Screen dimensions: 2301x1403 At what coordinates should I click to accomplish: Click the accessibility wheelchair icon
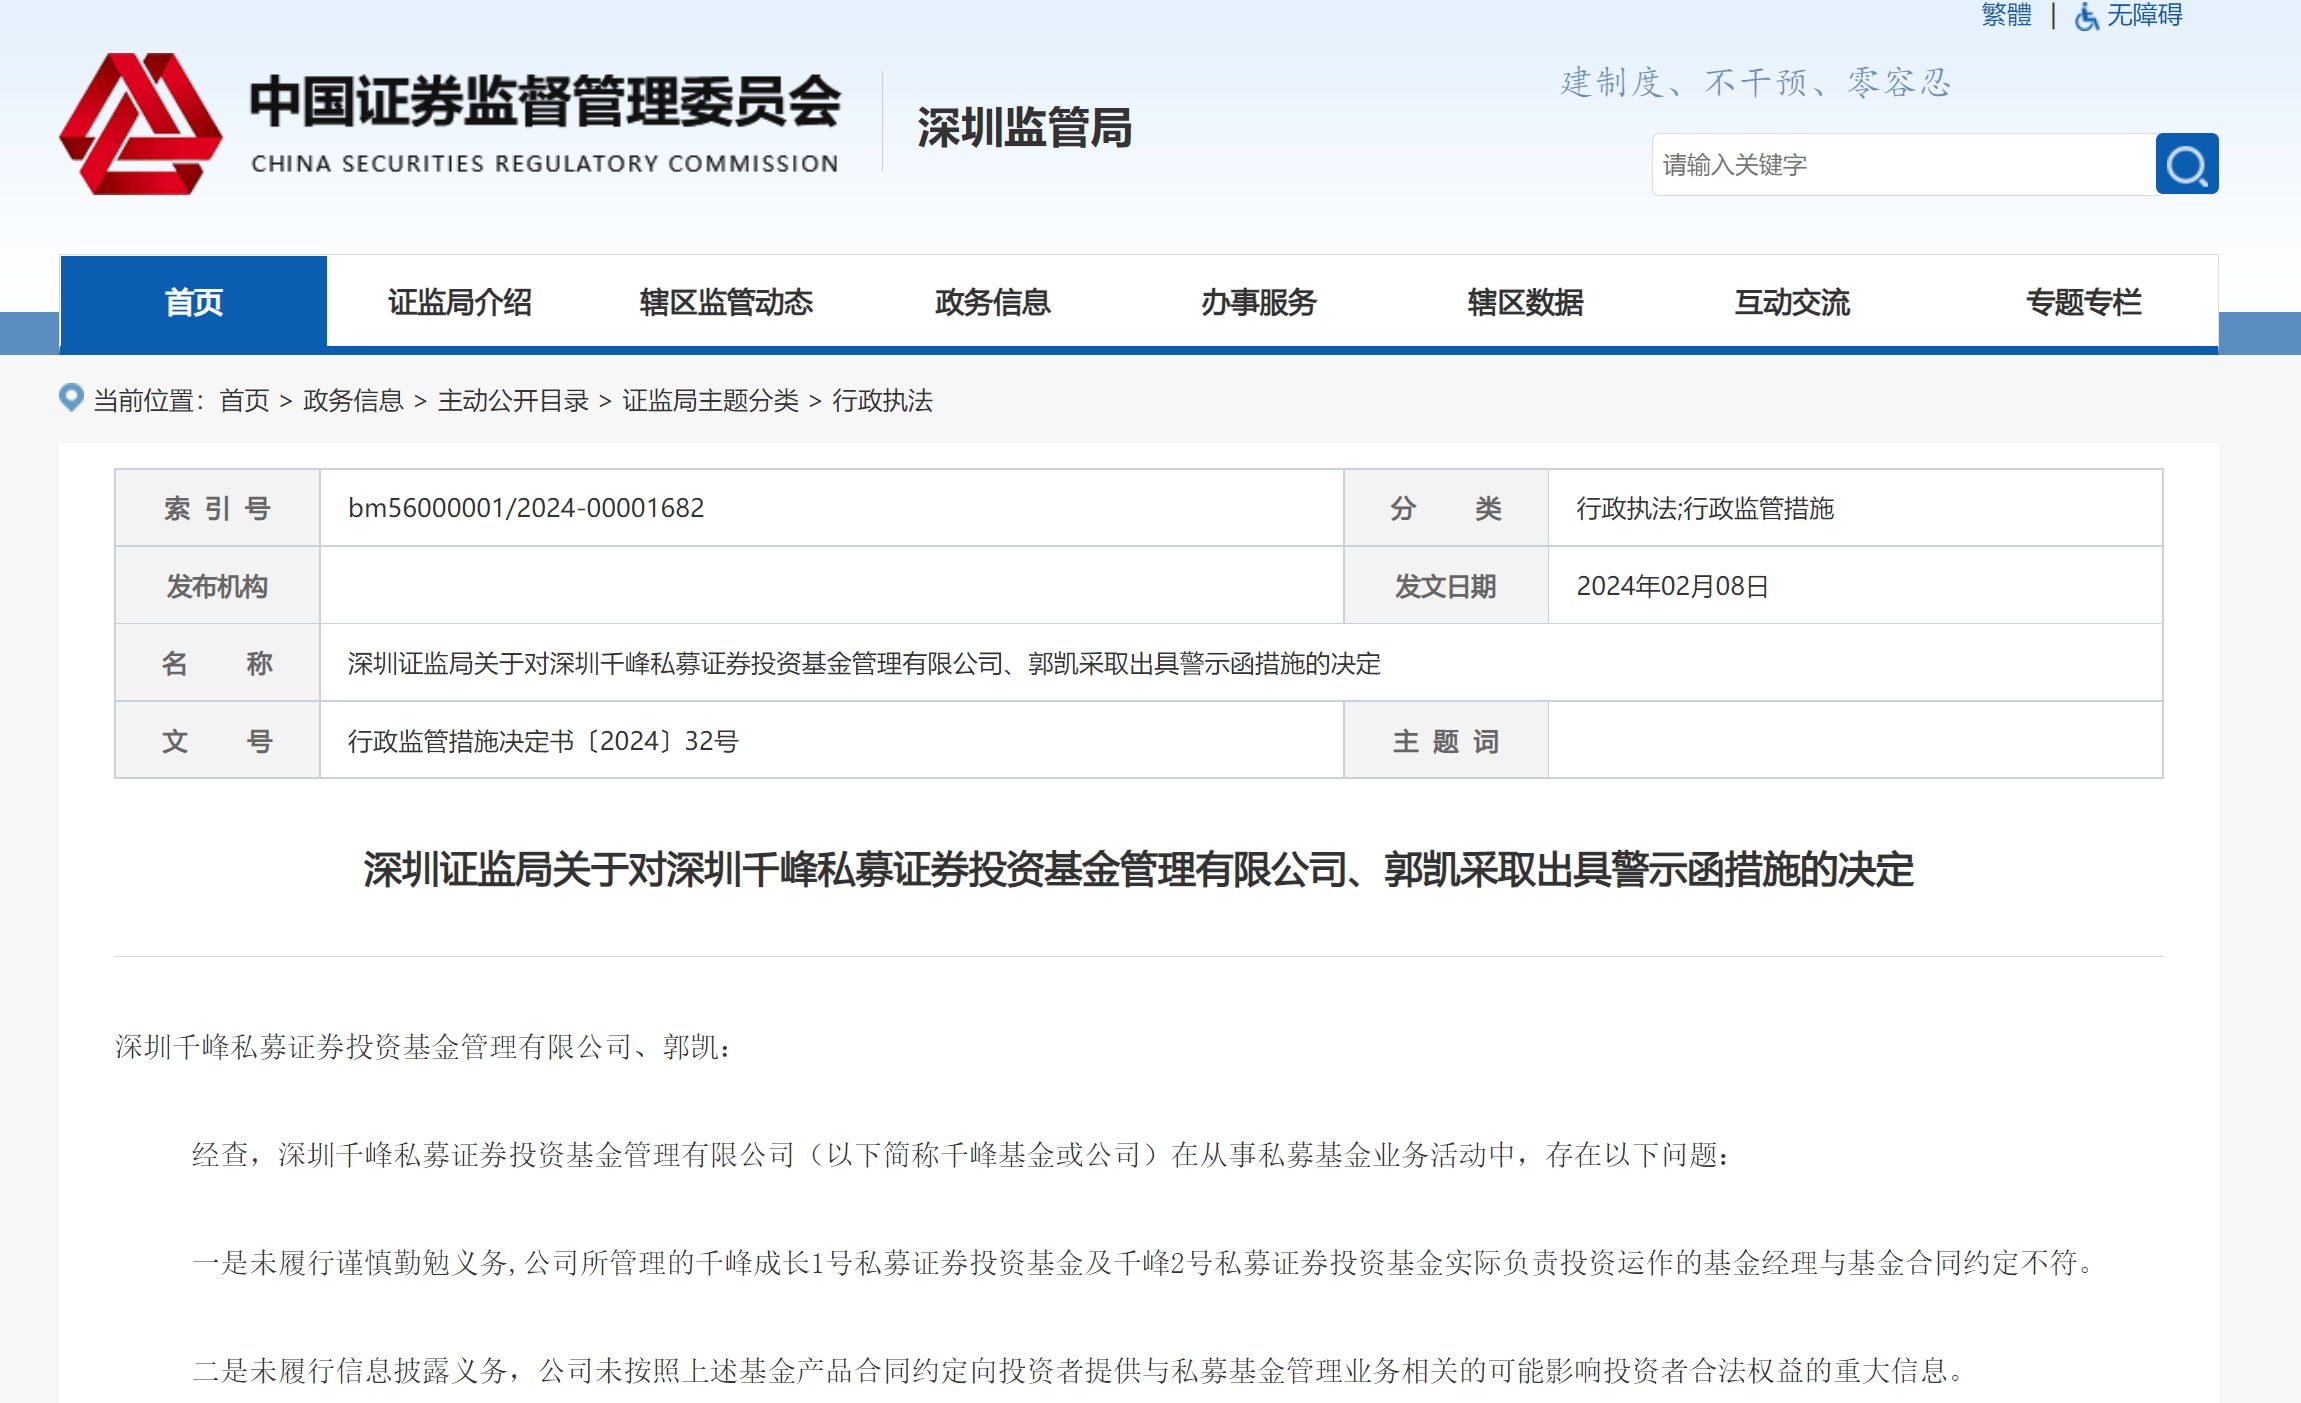pyautogui.click(x=2086, y=16)
